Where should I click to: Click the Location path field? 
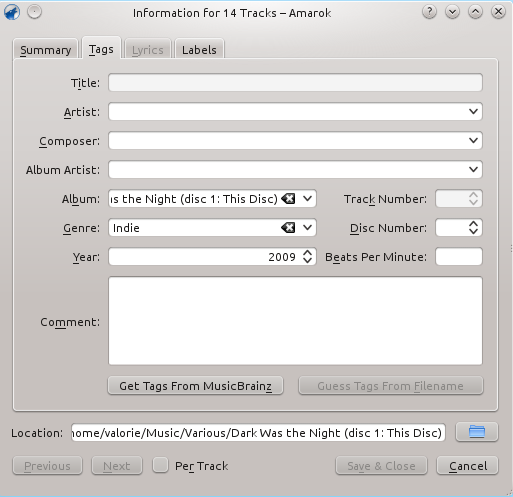pyautogui.click(x=258, y=432)
